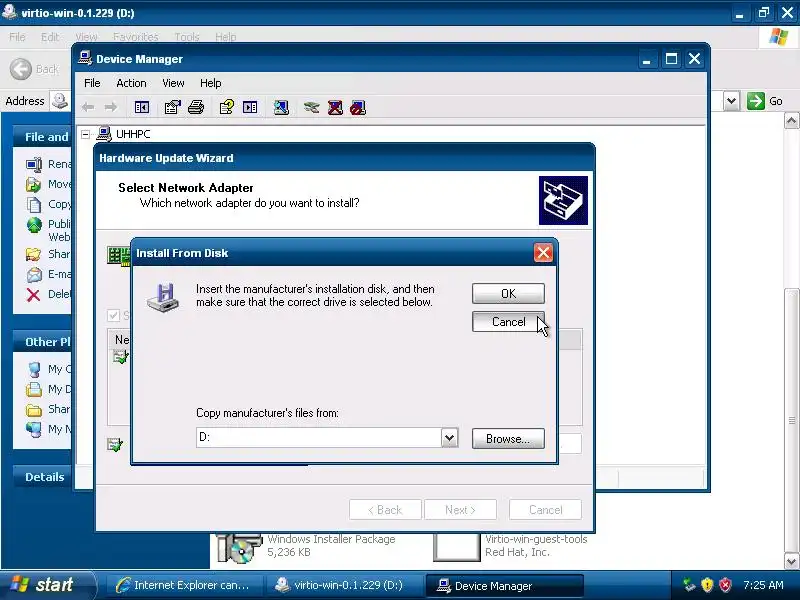Open the Copy manufacturer's files from dropdown
Image resolution: width=800 pixels, height=600 pixels.
pos(449,438)
